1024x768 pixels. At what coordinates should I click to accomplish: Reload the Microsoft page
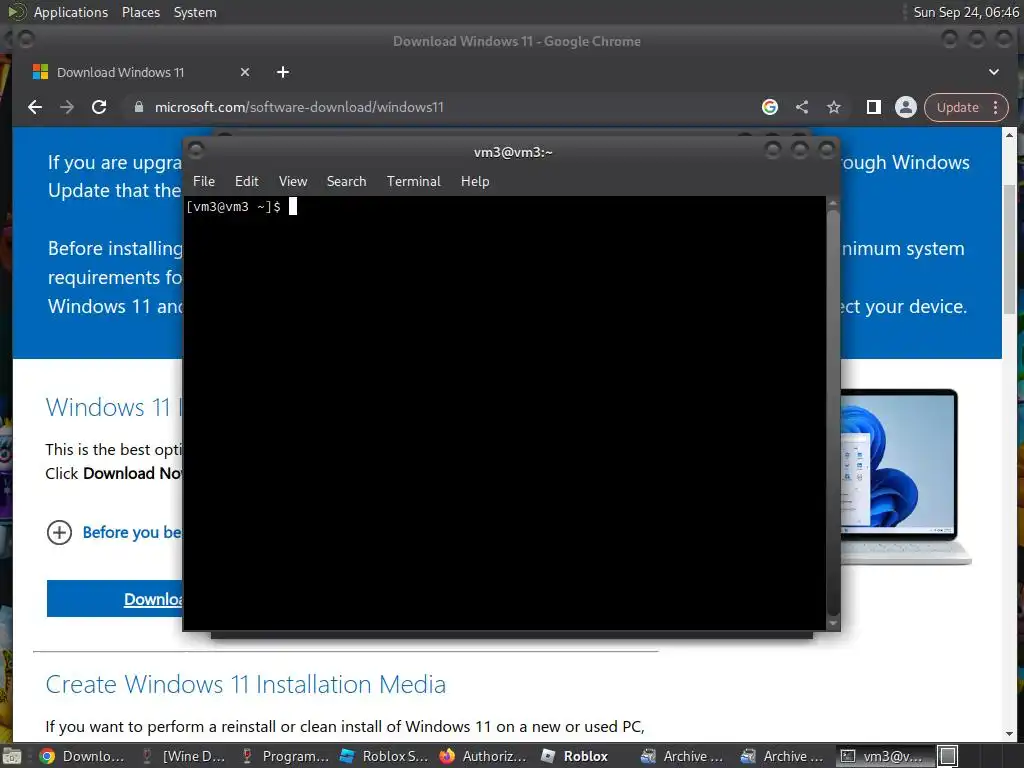tap(99, 107)
